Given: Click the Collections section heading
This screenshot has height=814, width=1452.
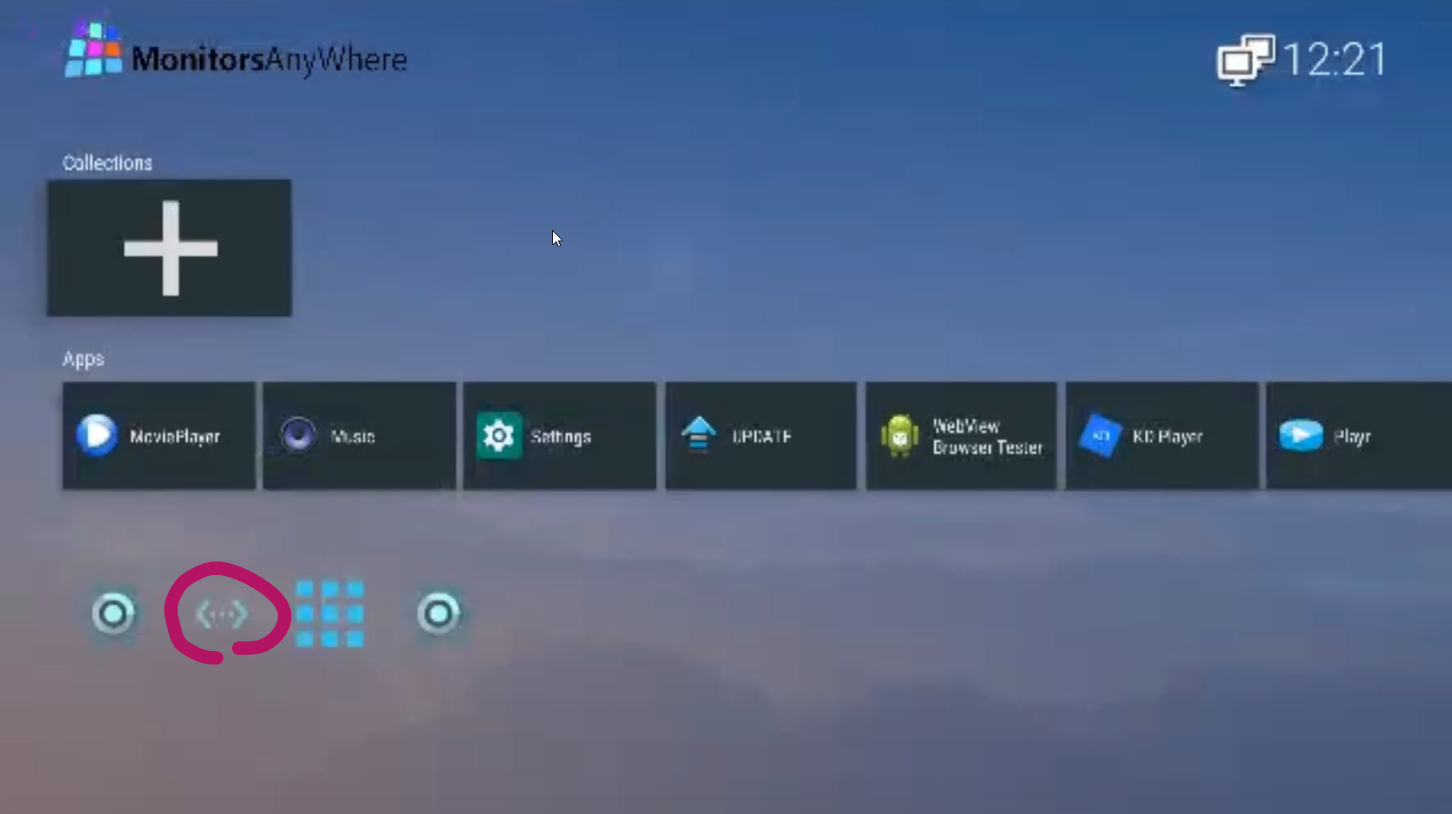Looking at the screenshot, I should tap(107, 163).
